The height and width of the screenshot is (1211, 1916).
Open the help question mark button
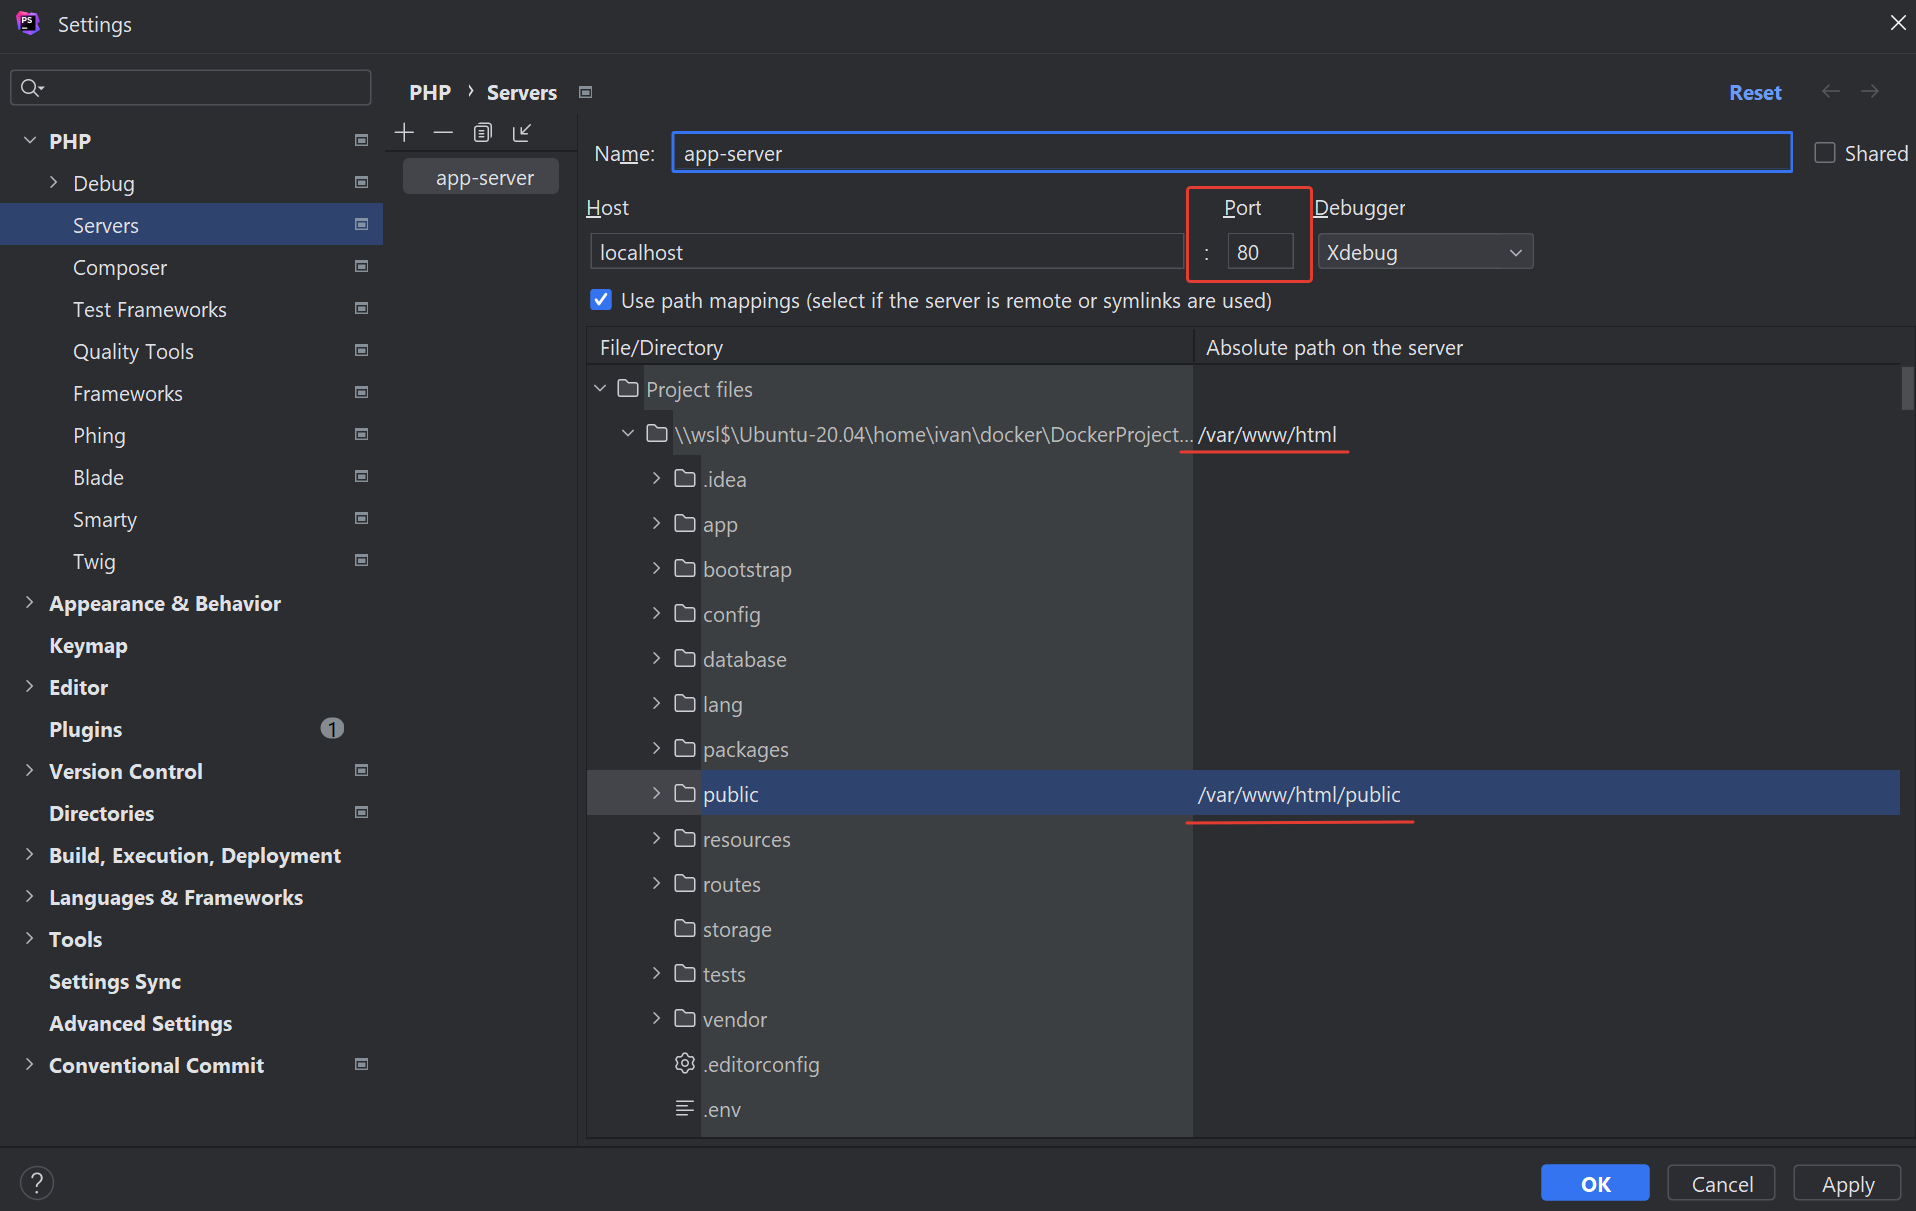click(x=37, y=1183)
